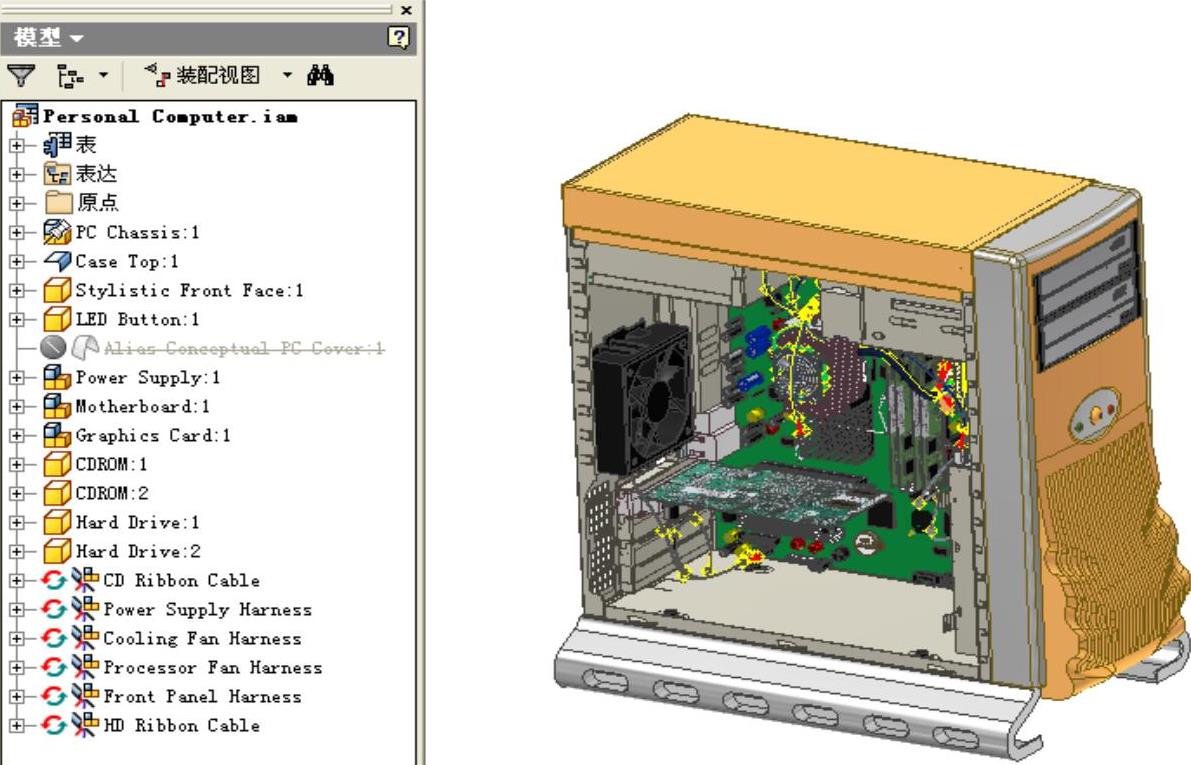This screenshot has height=765, width=1191.
Task: Open the tree display options icon
Action: [x=70, y=75]
